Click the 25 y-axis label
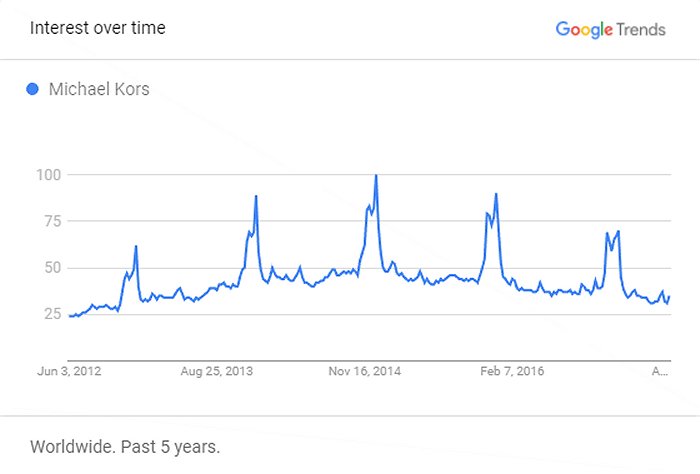The width and height of the screenshot is (700, 474). 51,314
